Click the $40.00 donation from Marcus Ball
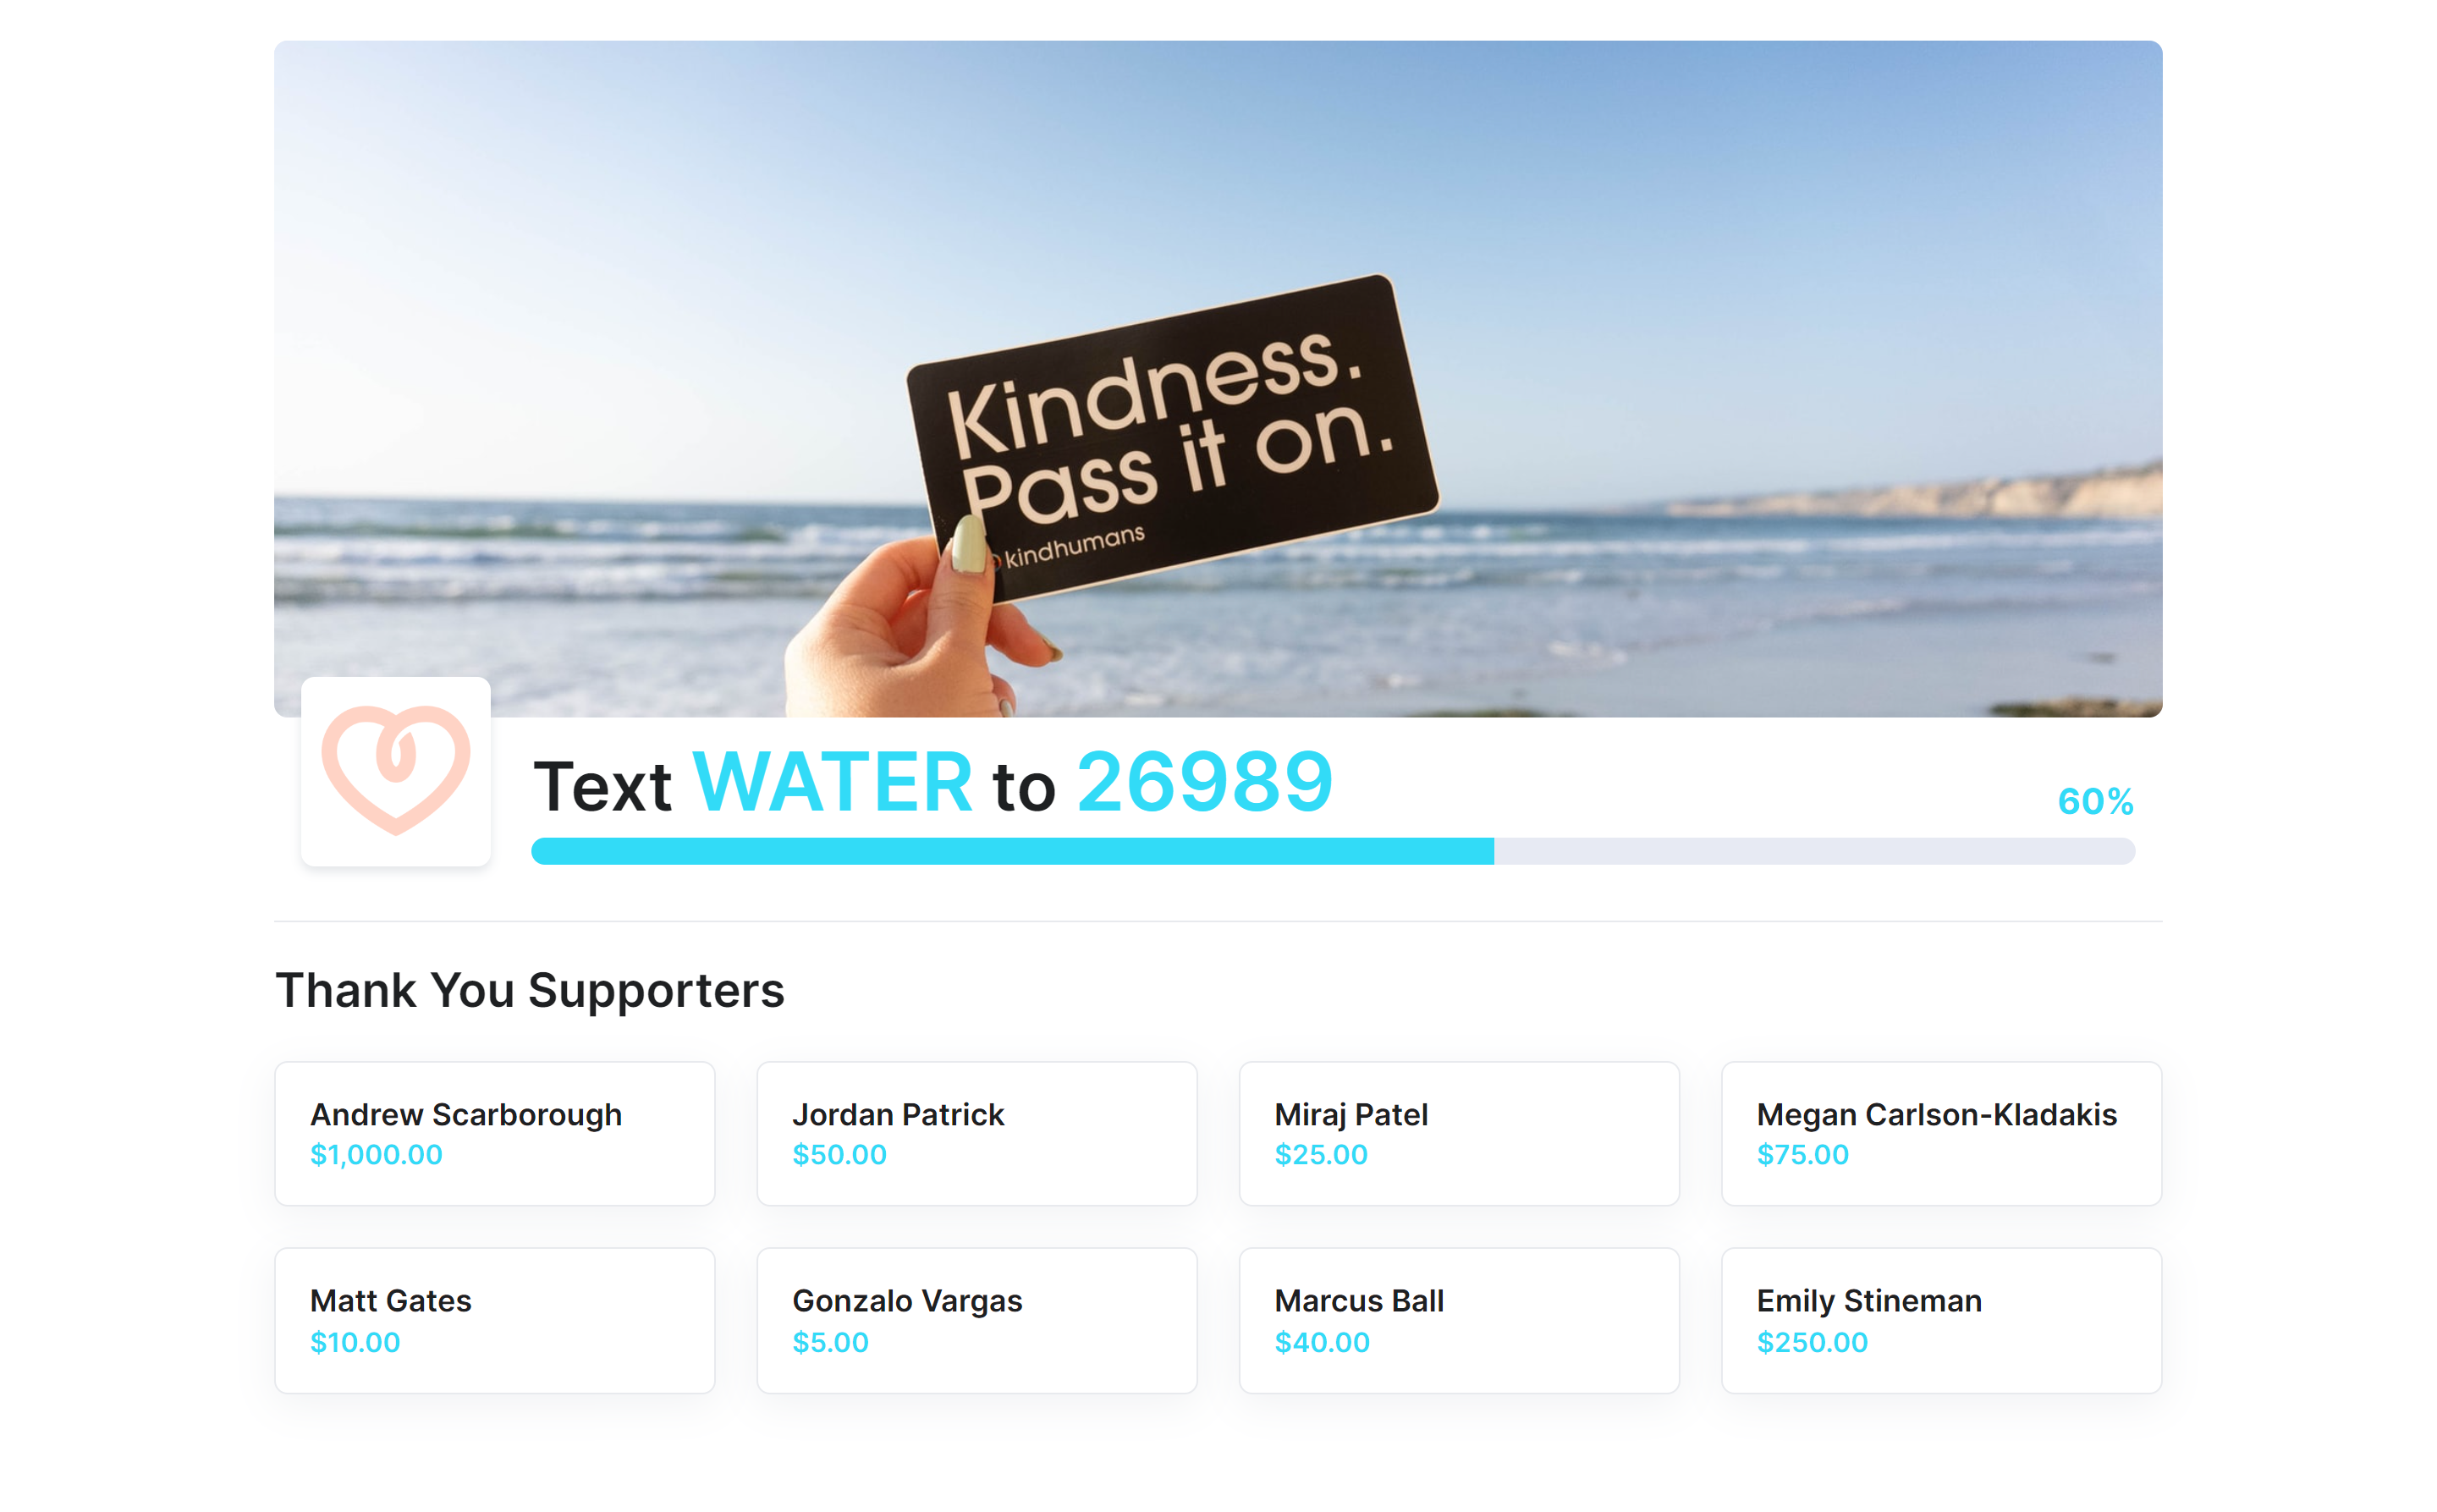Image resolution: width=2437 pixels, height=1512 pixels. pos(1321,1342)
